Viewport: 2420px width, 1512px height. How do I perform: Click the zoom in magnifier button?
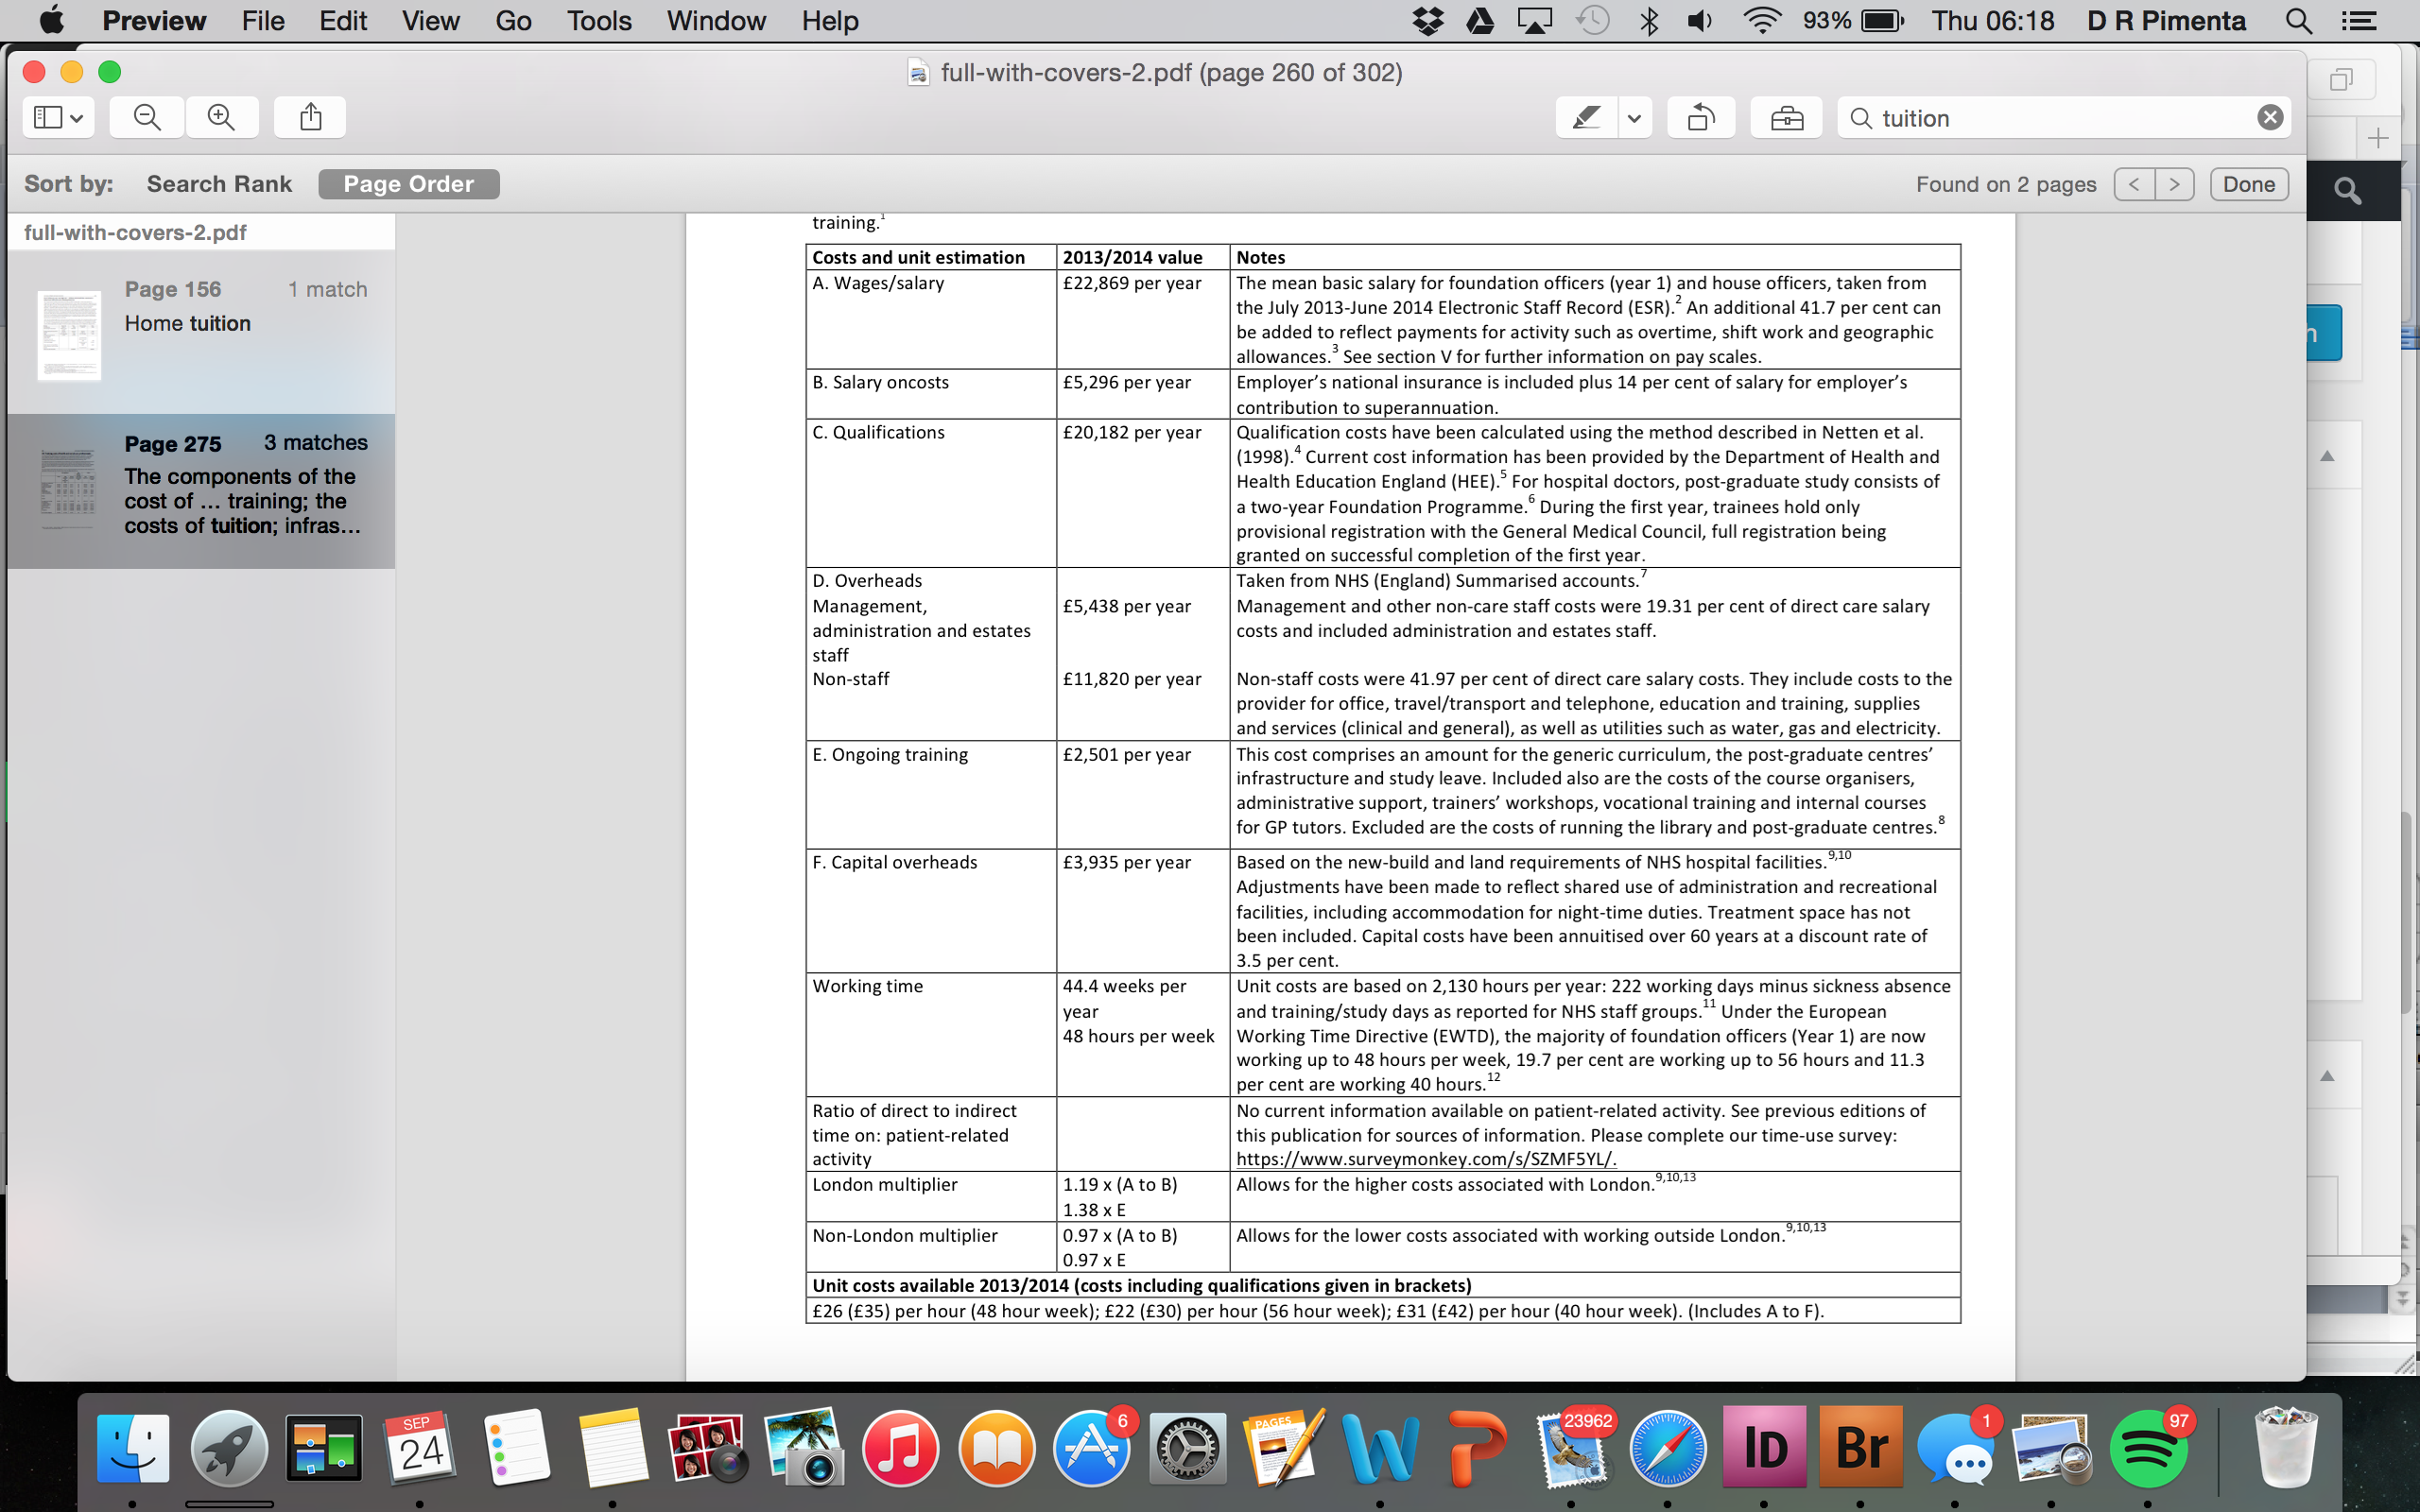[221, 118]
